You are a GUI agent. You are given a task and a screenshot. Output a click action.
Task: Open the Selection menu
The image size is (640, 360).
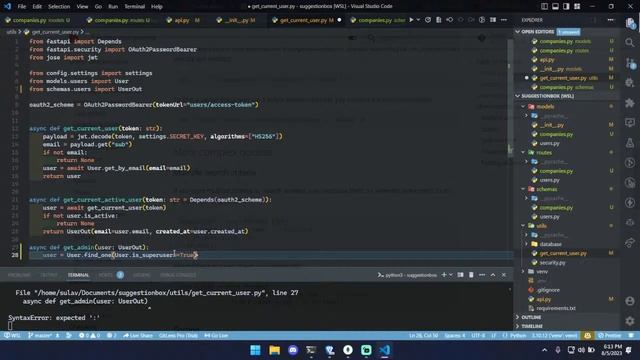click(x=59, y=7)
